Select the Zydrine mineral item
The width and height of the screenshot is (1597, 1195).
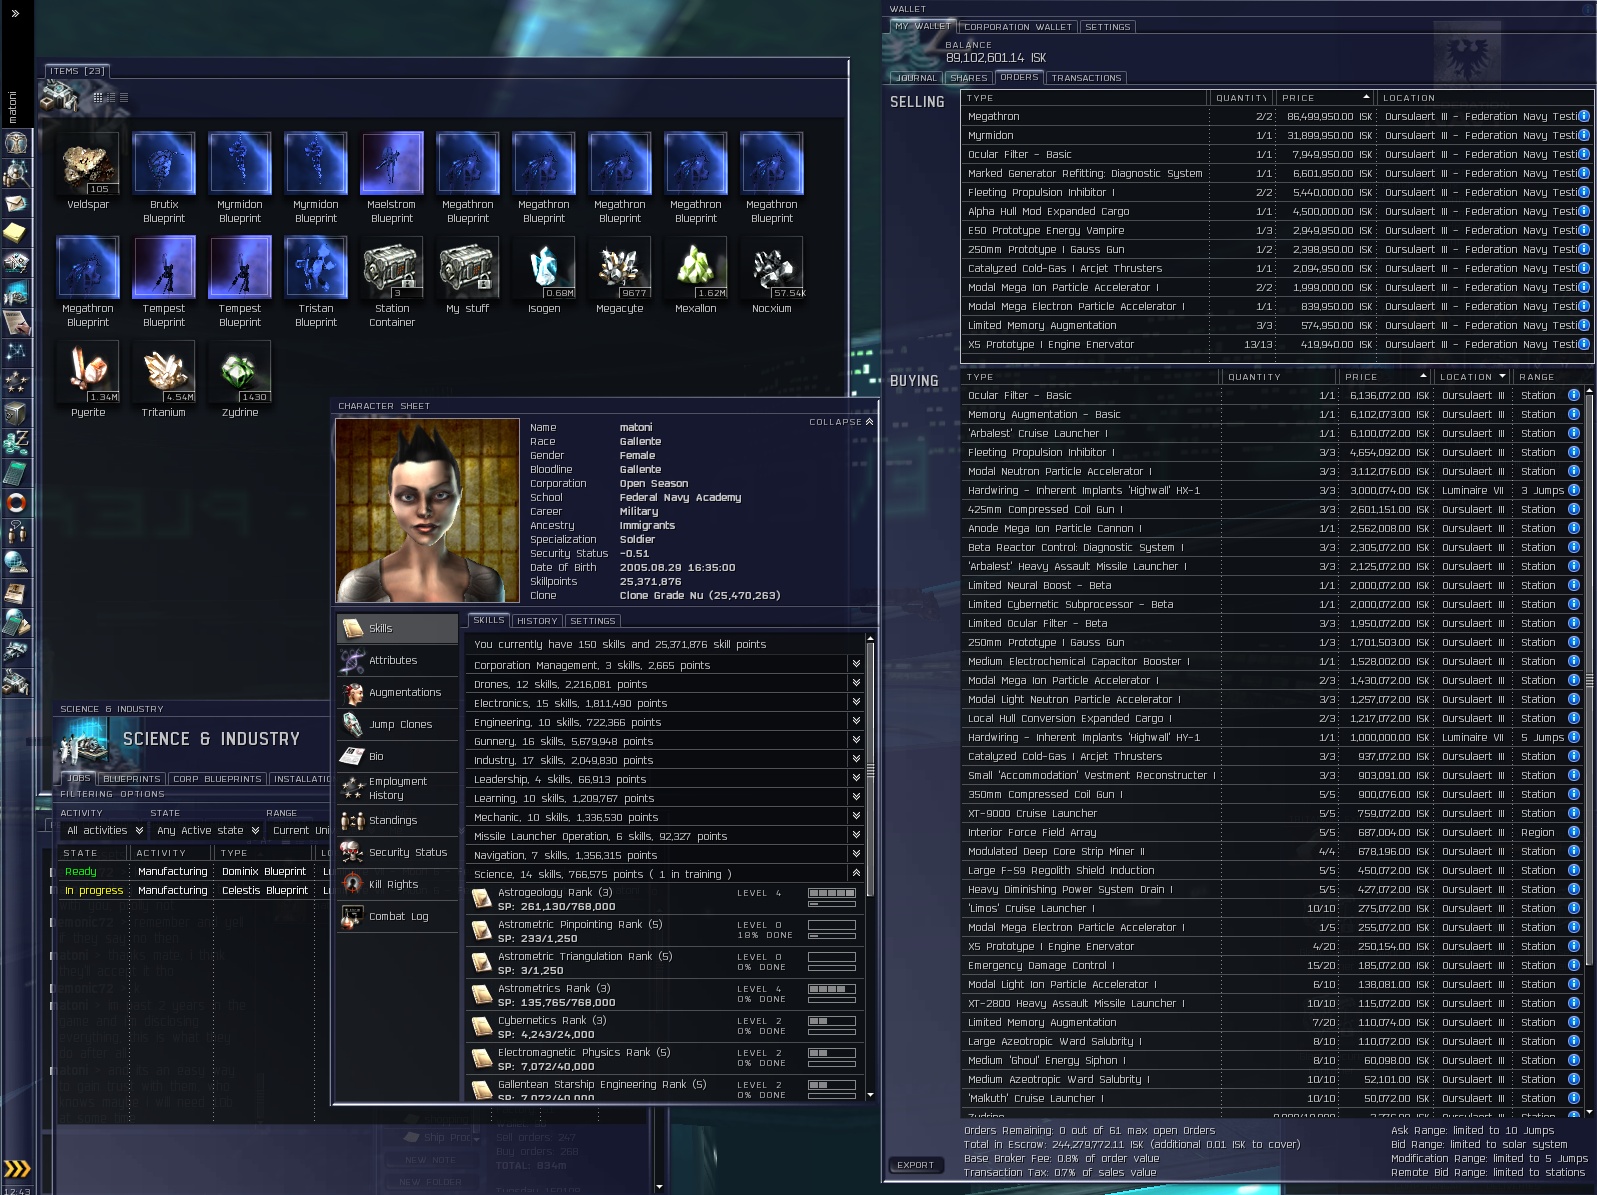point(240,379)
